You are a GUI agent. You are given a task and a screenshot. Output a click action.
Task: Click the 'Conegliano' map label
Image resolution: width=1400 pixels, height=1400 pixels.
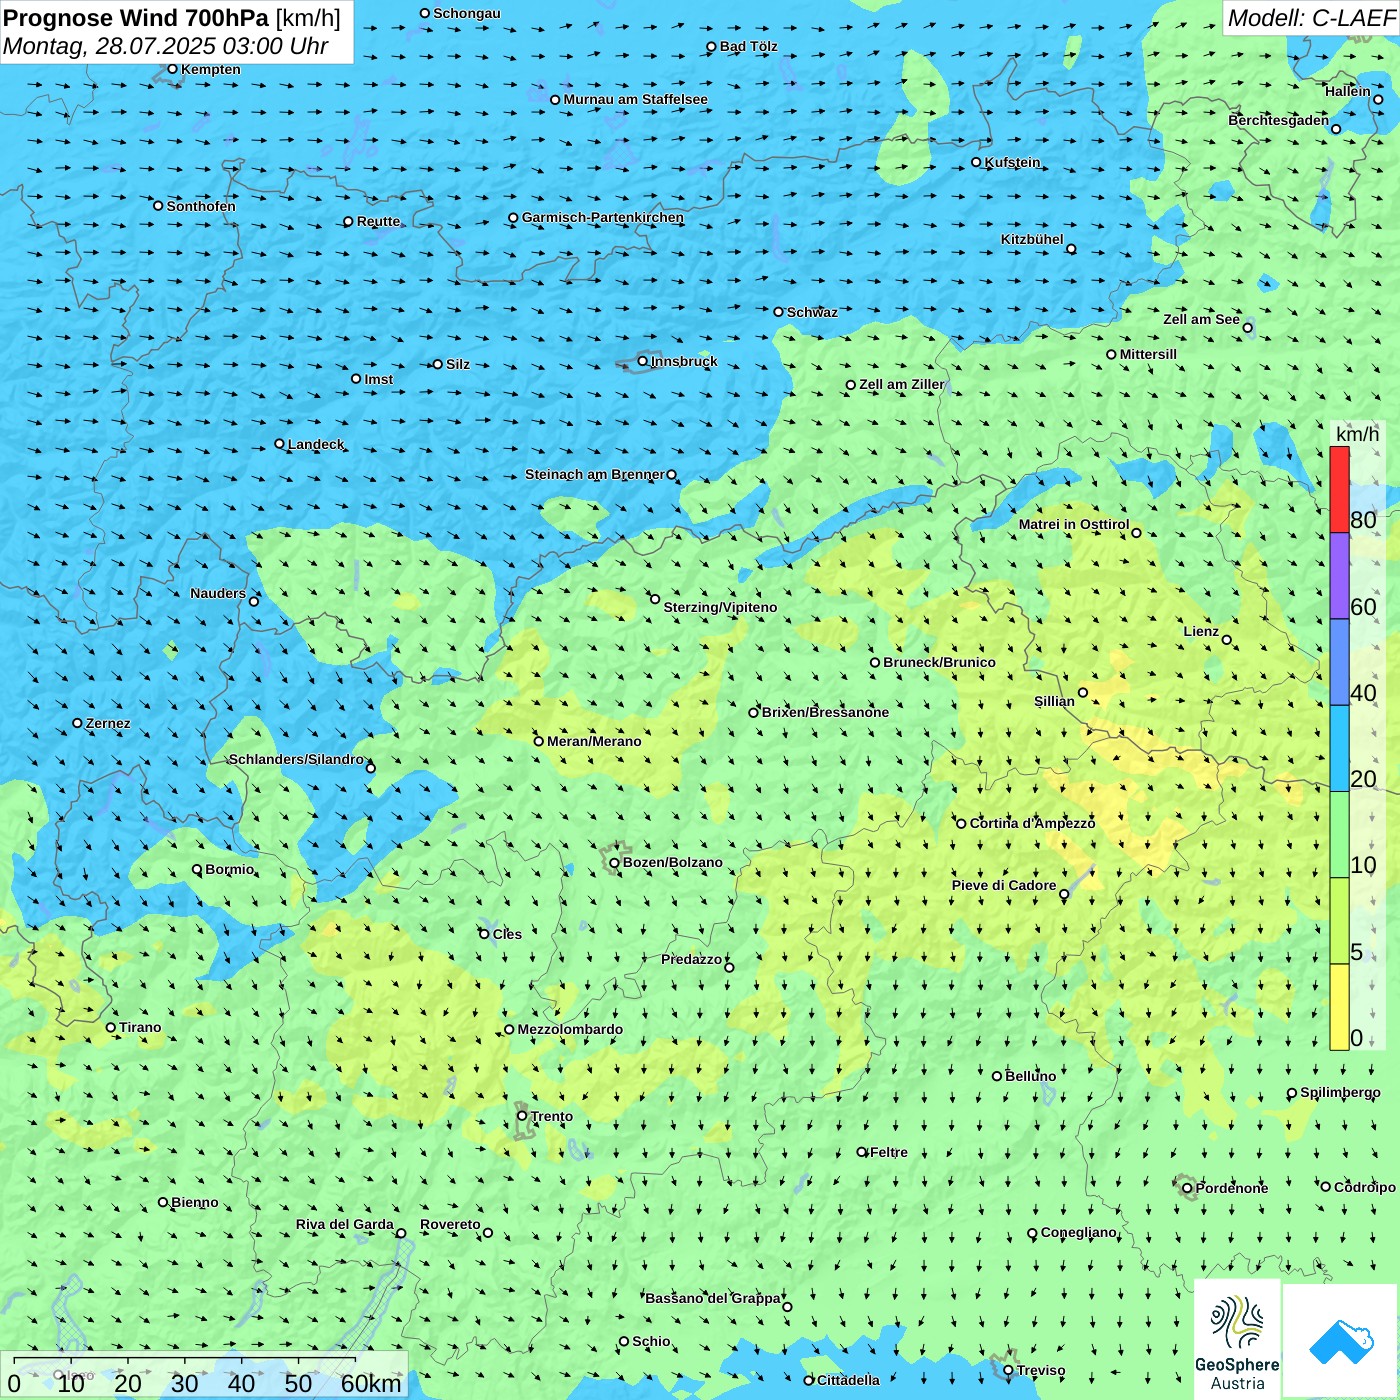point(1079,1232)
